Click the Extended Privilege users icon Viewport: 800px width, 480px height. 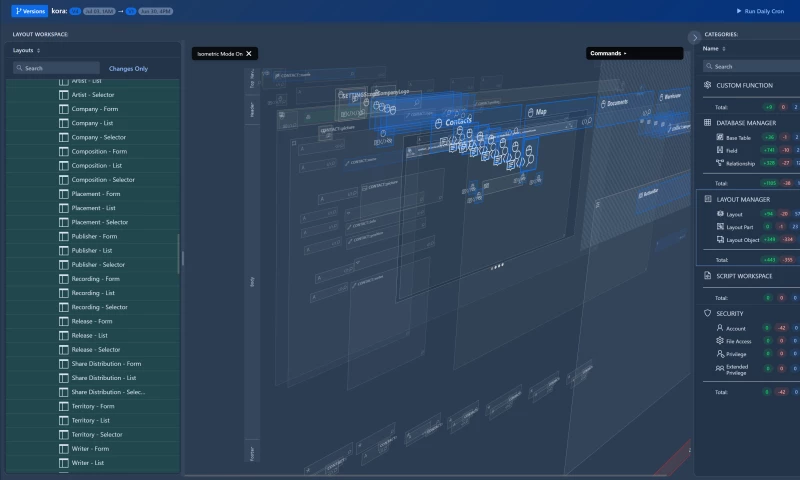coord(718,368)
